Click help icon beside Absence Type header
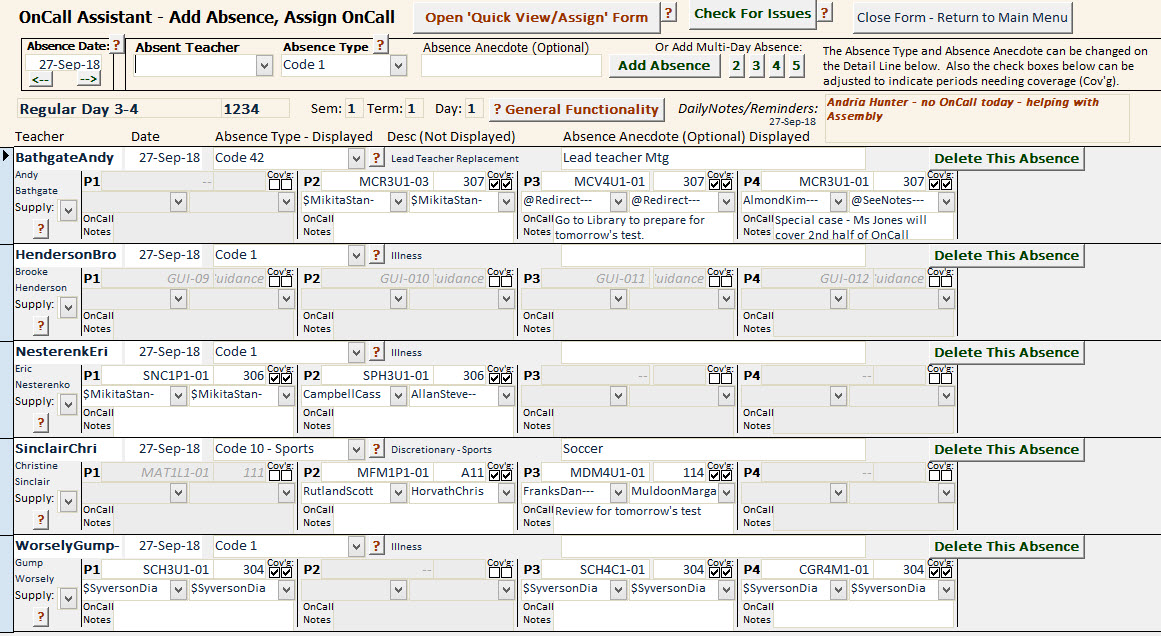The height and width of the screenshot is (636, 1161). point(380,44)
